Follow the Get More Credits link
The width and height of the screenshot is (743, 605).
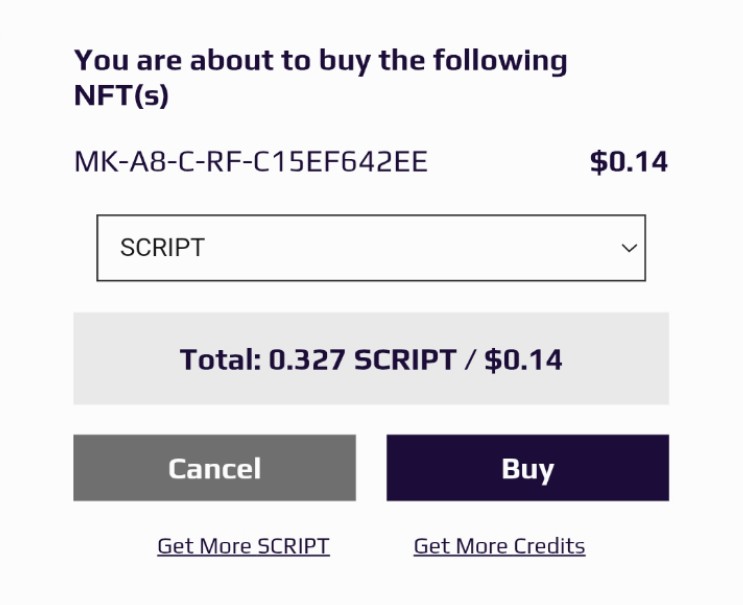pos(499,546)
